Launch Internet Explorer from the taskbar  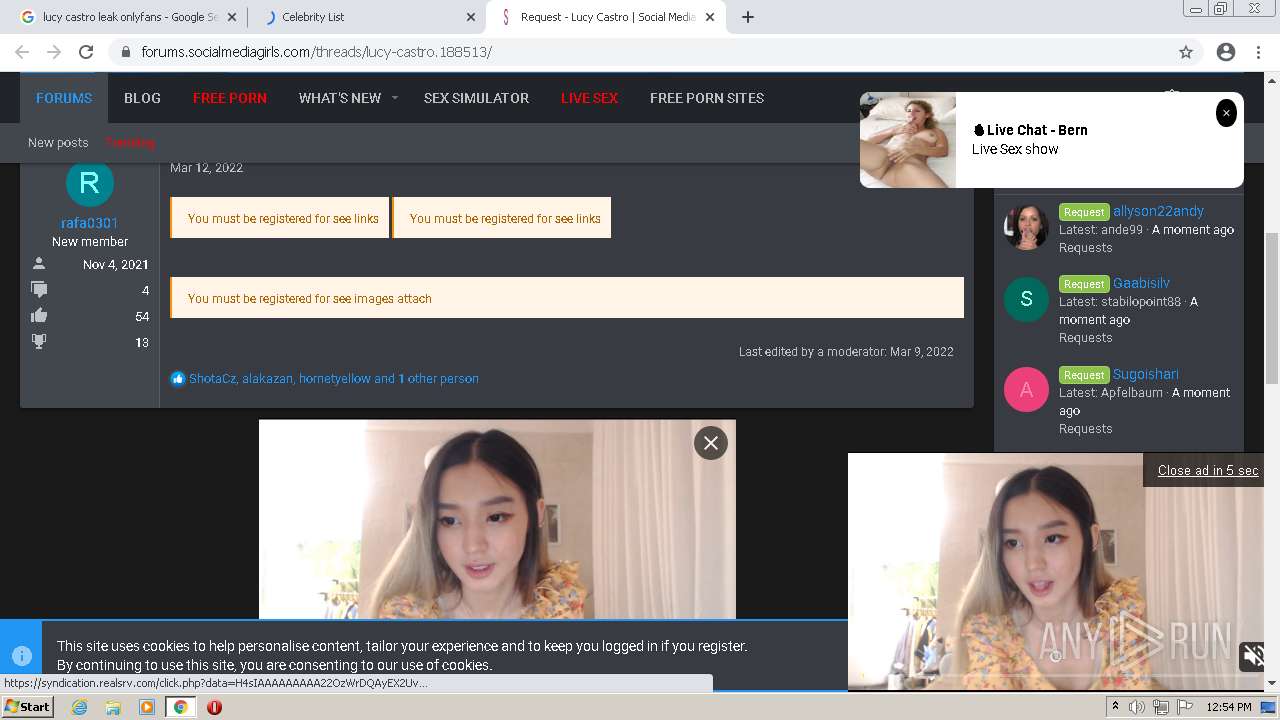click(79, 707)
